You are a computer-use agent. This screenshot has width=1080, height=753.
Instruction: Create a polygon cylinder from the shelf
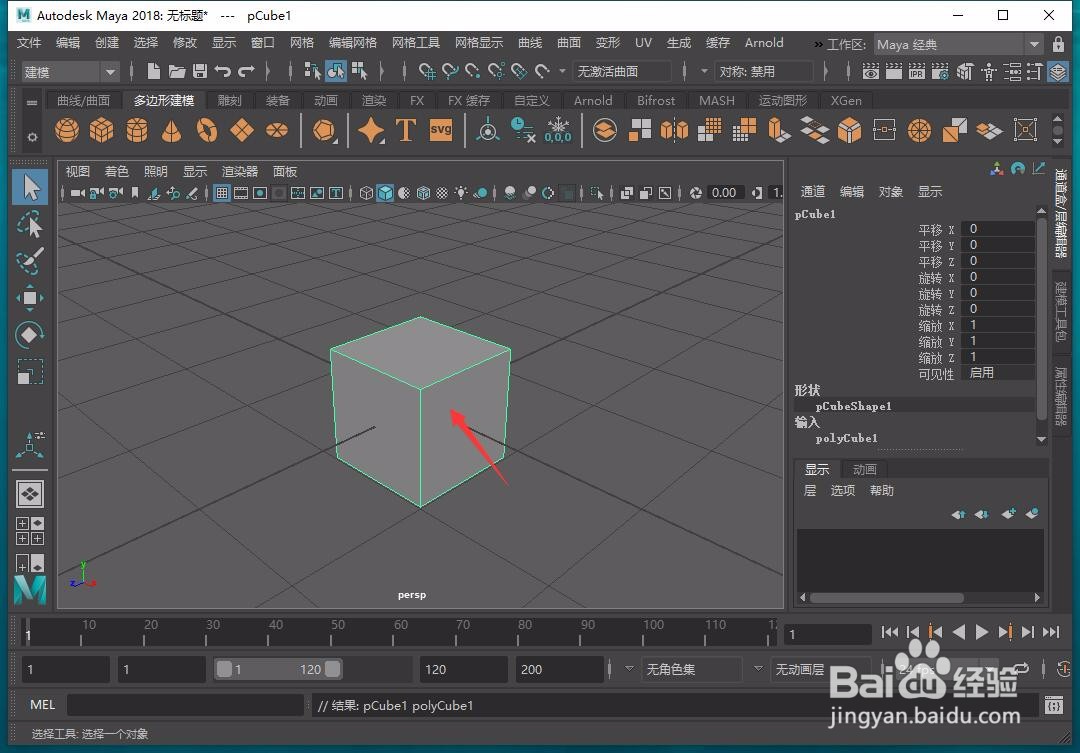(x=136, y=130)
